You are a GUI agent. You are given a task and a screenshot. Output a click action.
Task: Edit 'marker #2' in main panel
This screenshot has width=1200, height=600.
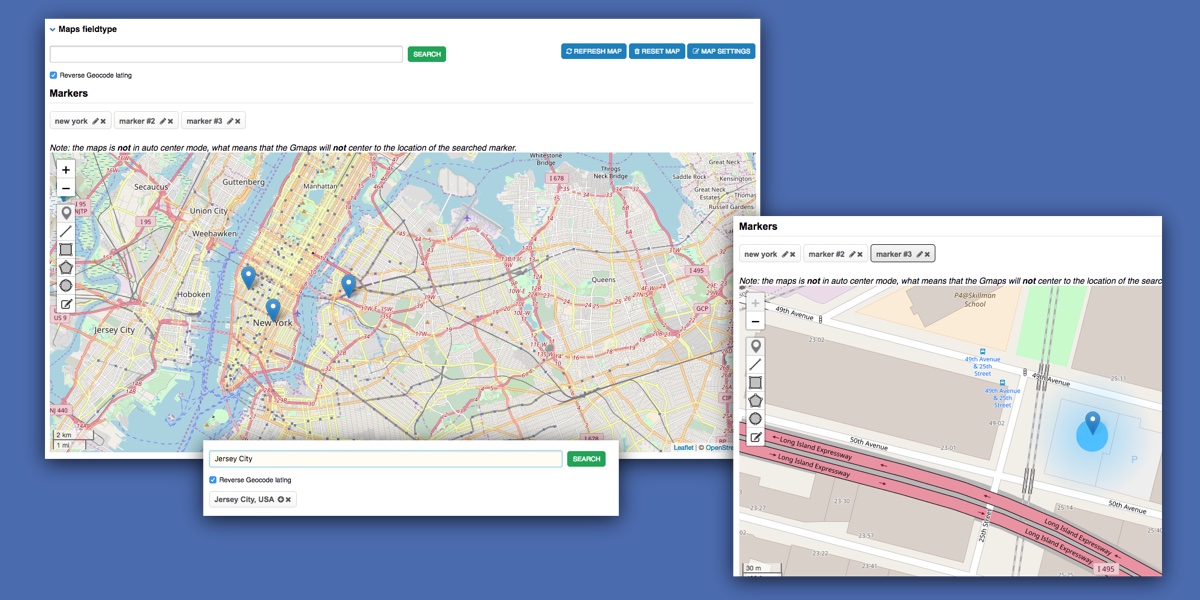[162, 121]
